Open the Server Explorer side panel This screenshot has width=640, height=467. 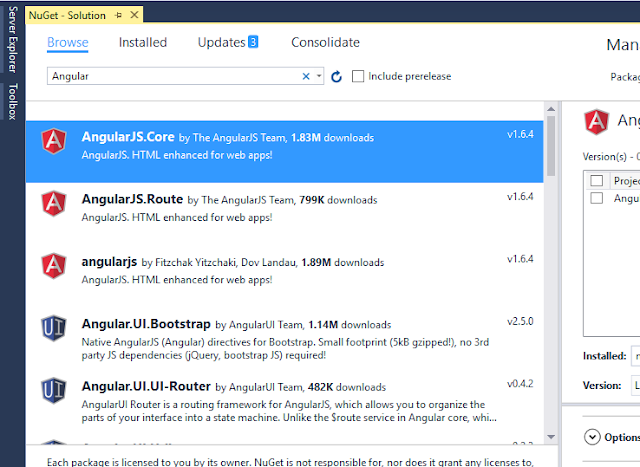pyautogui.click(x=13, y=40)
